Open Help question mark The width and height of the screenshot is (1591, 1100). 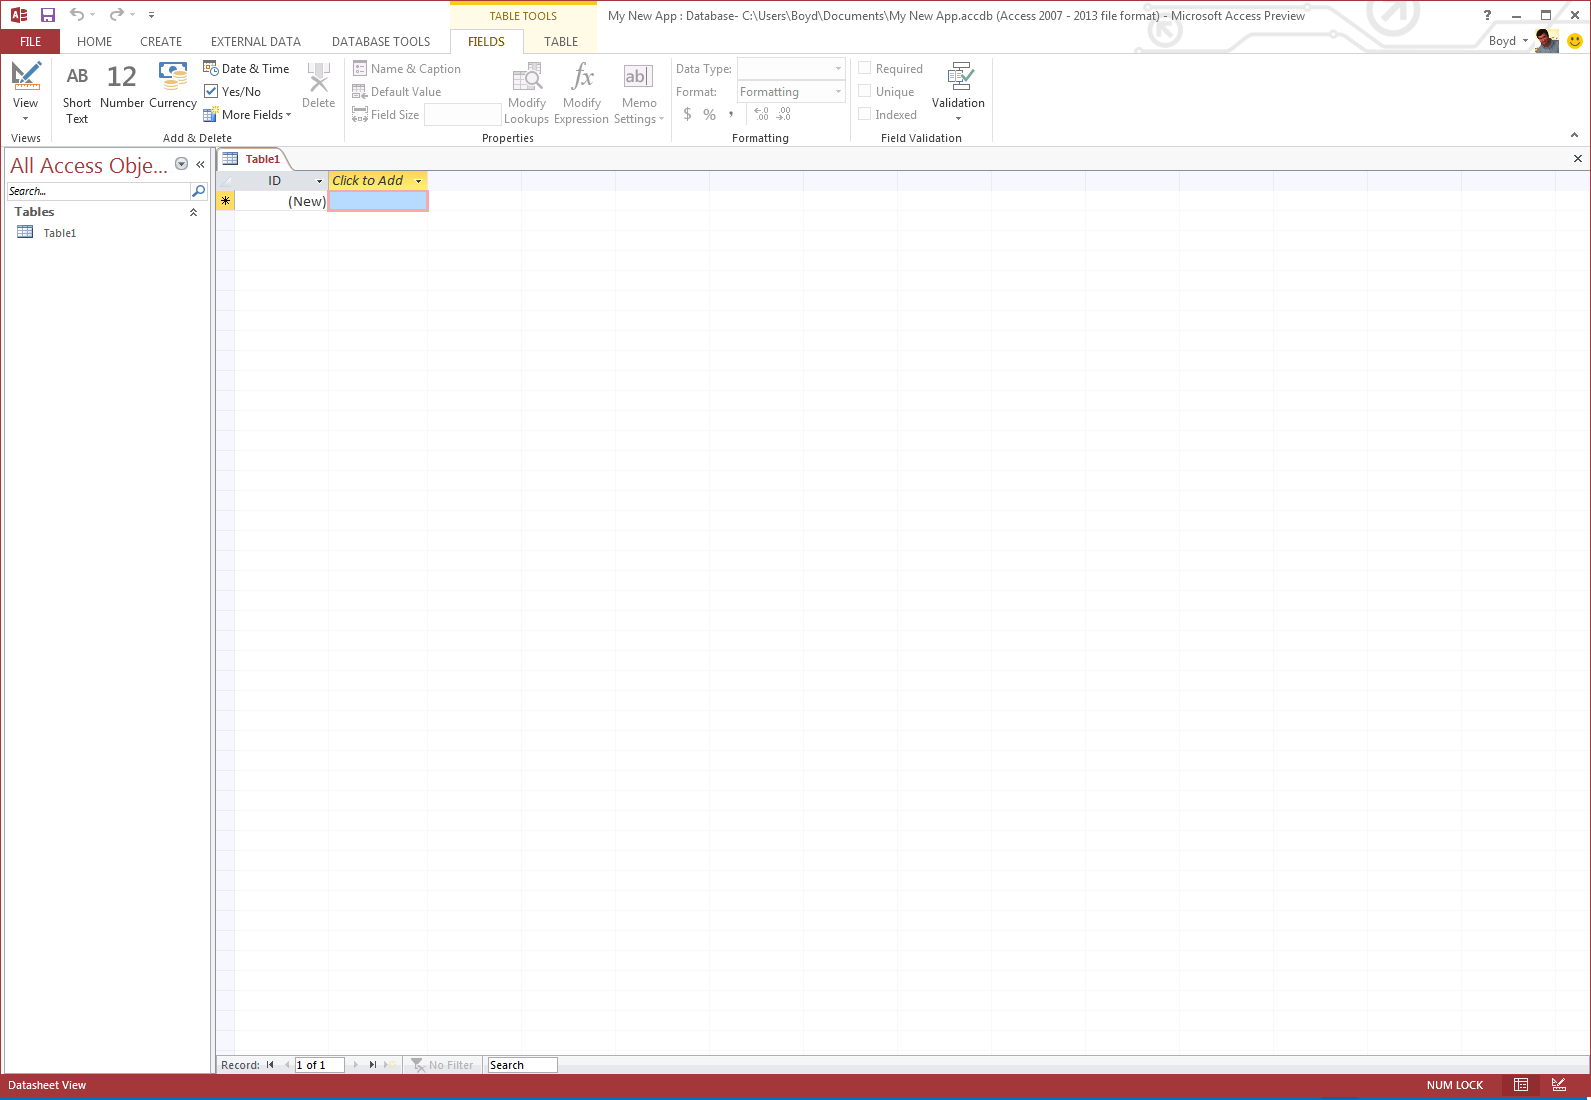1487,15
